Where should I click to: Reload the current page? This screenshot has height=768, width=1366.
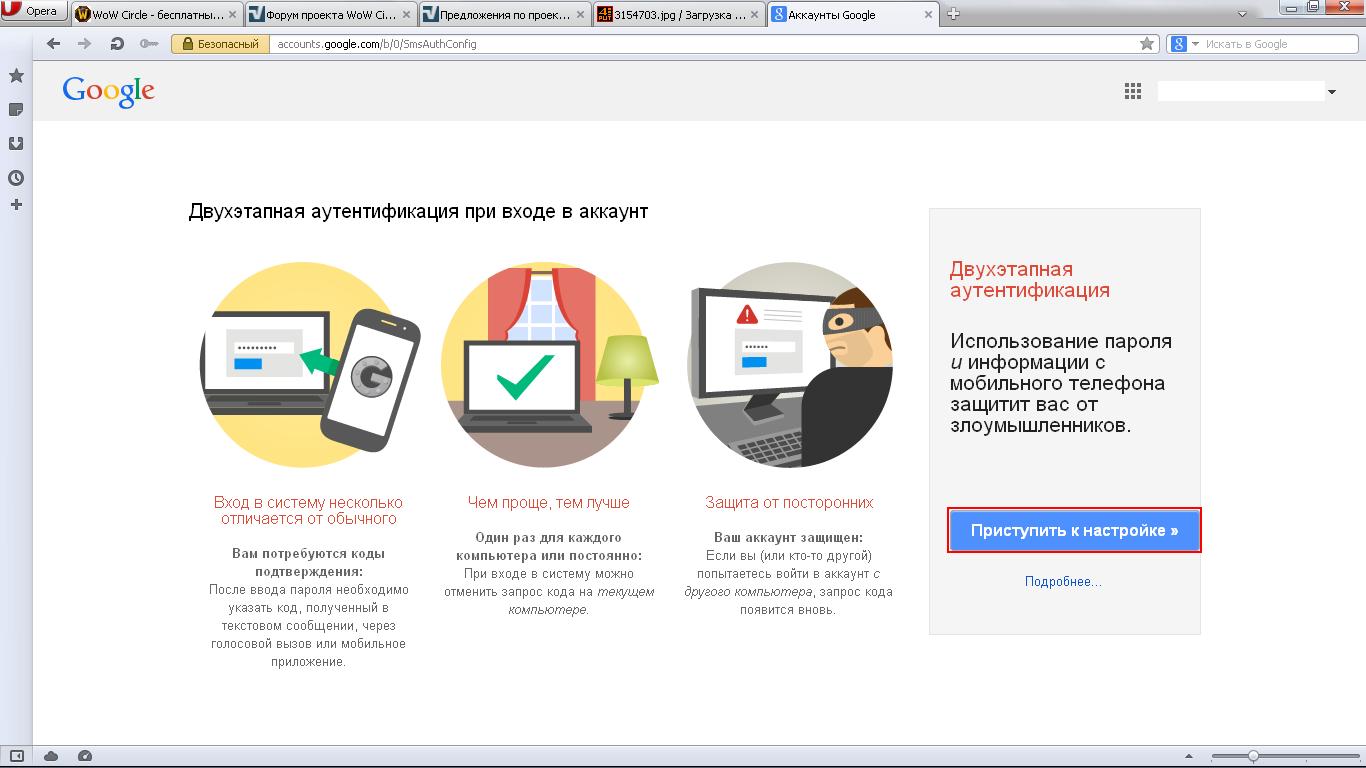pos(117,44)
